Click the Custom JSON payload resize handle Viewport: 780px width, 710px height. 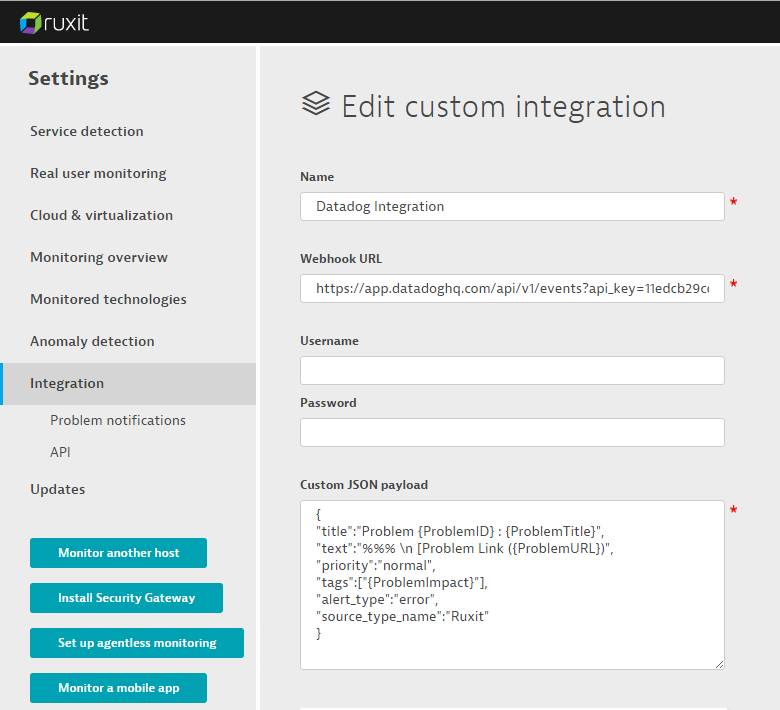pos(718,663)
